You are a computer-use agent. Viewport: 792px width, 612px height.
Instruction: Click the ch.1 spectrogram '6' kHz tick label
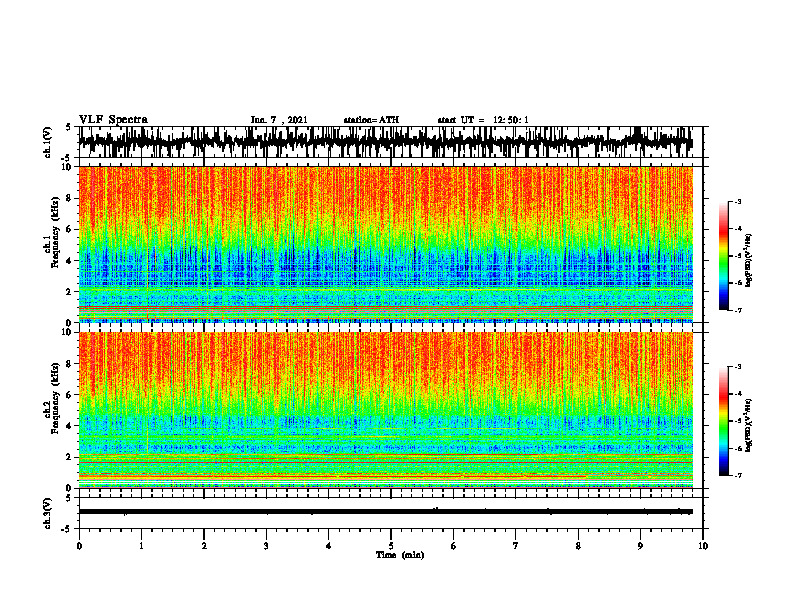70,230
